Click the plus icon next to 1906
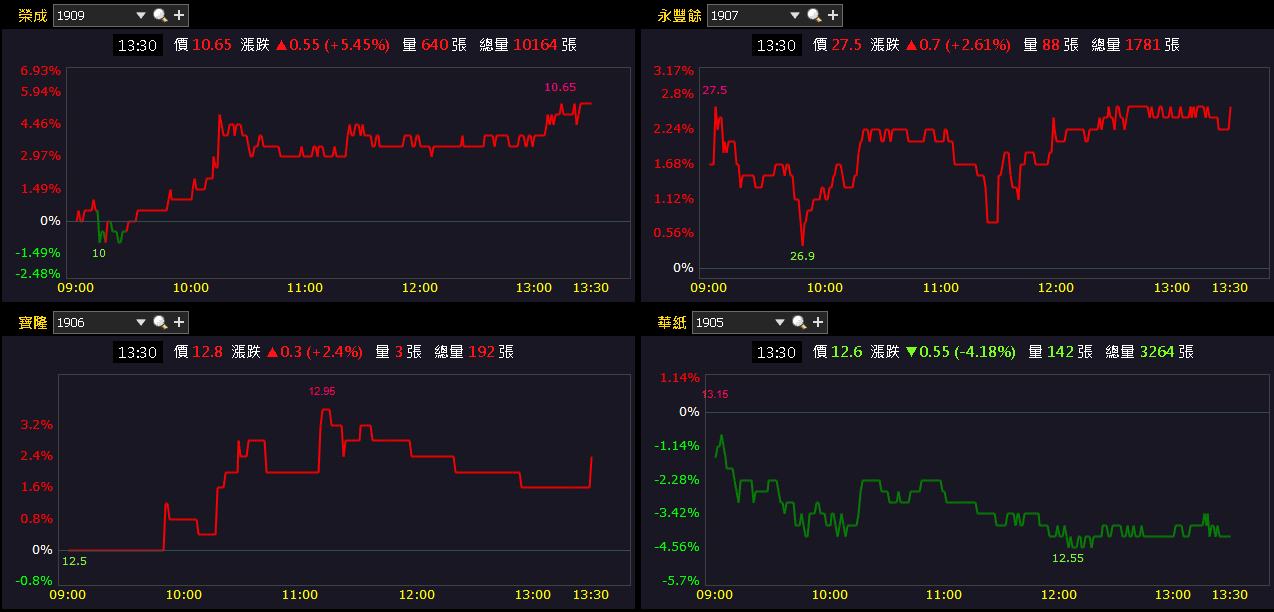1274x612 pixels. click(179, 322)
